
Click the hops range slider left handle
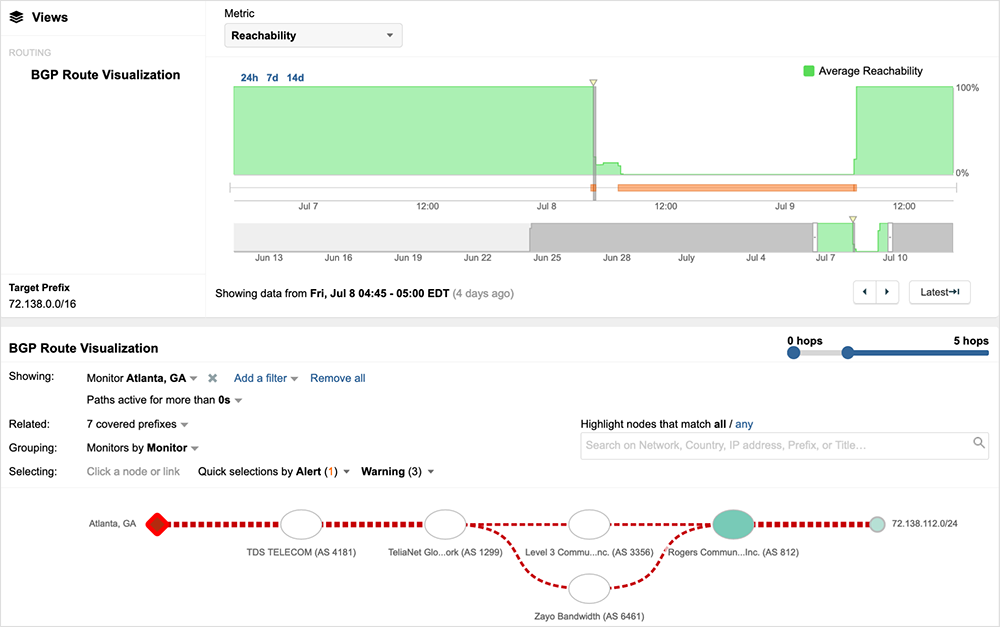tap(793, 352)
